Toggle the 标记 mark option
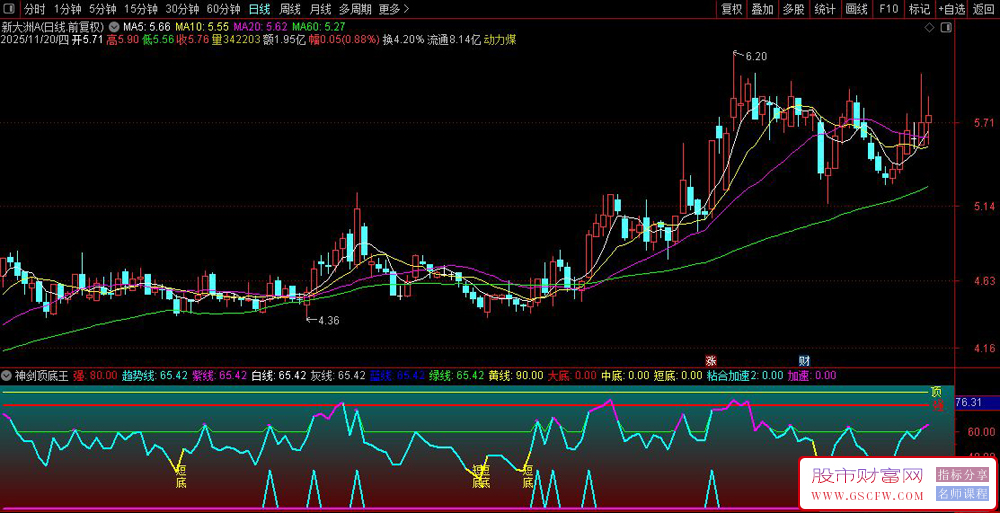 918,9
